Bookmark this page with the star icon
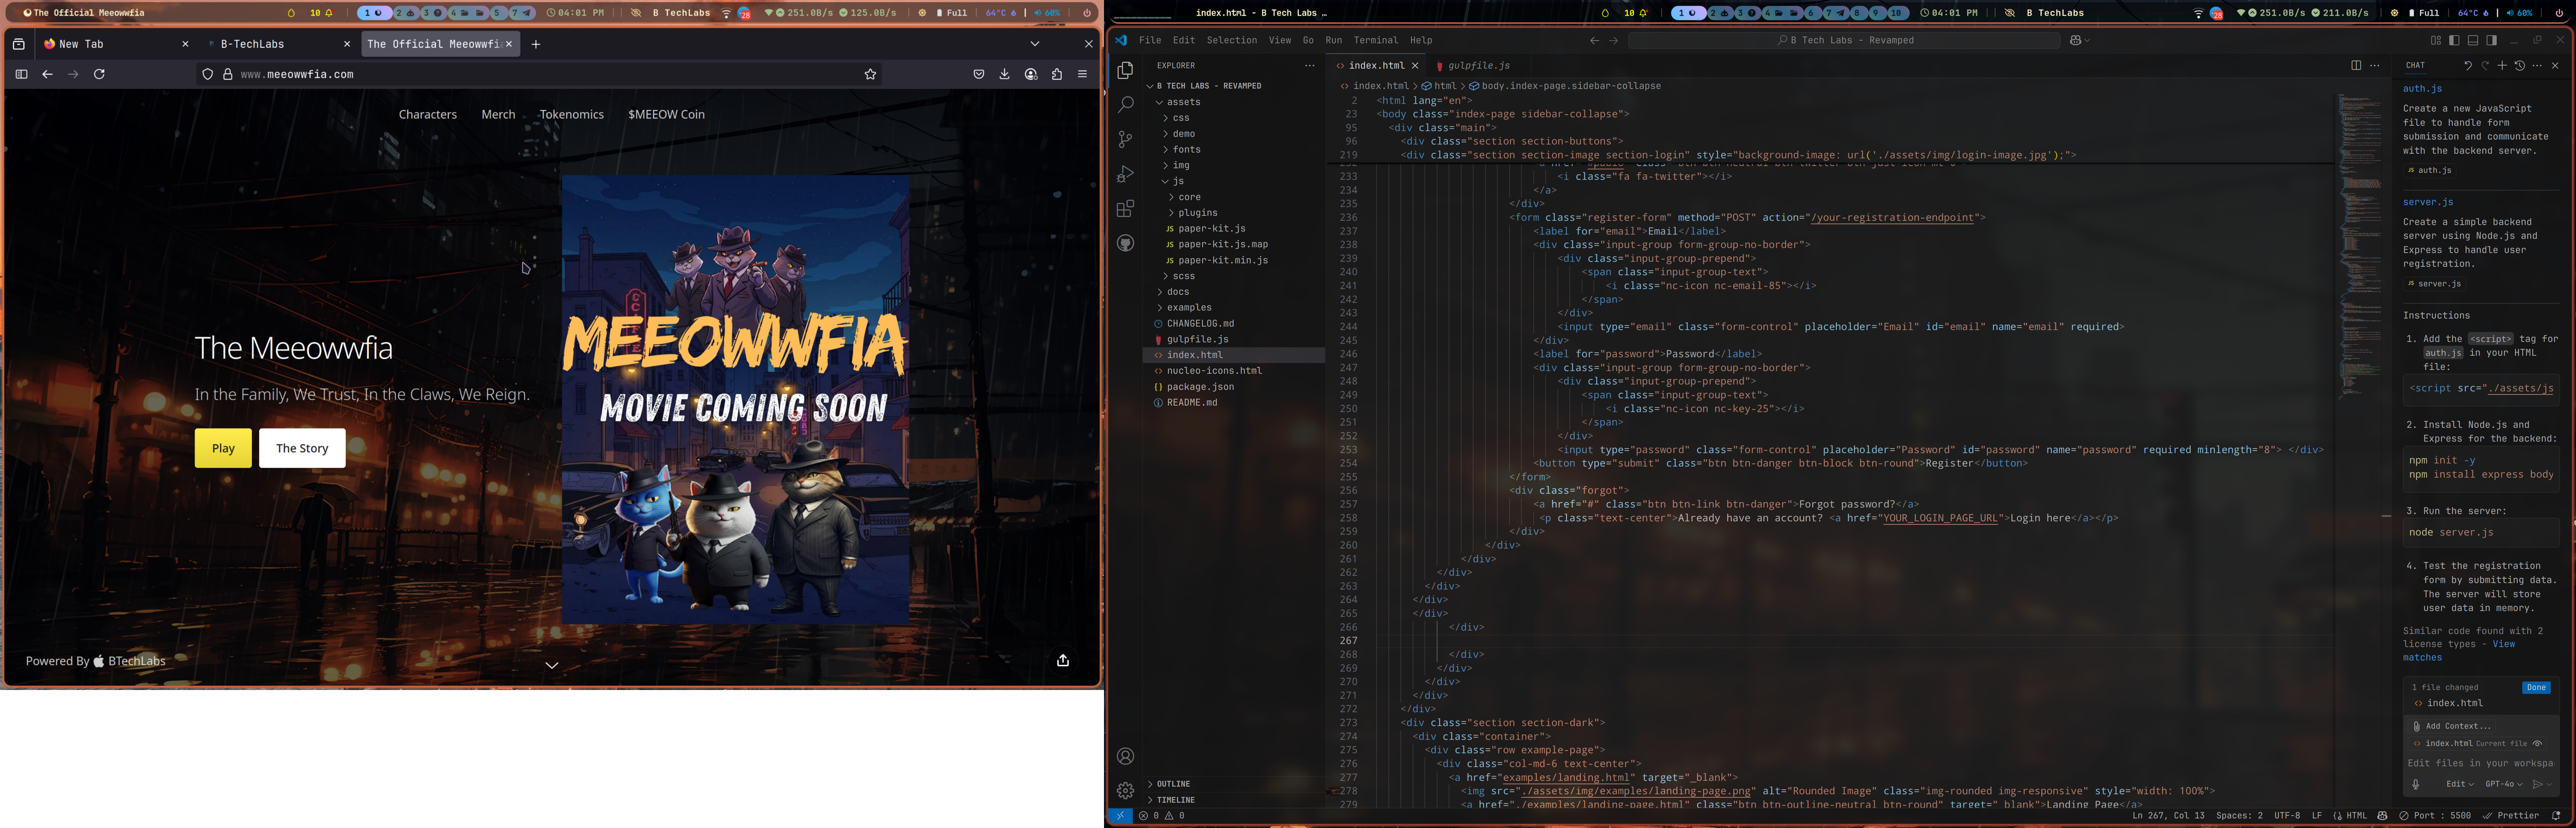The height and width of the screenshot is (828, 2576). click(x=870, y=74)
